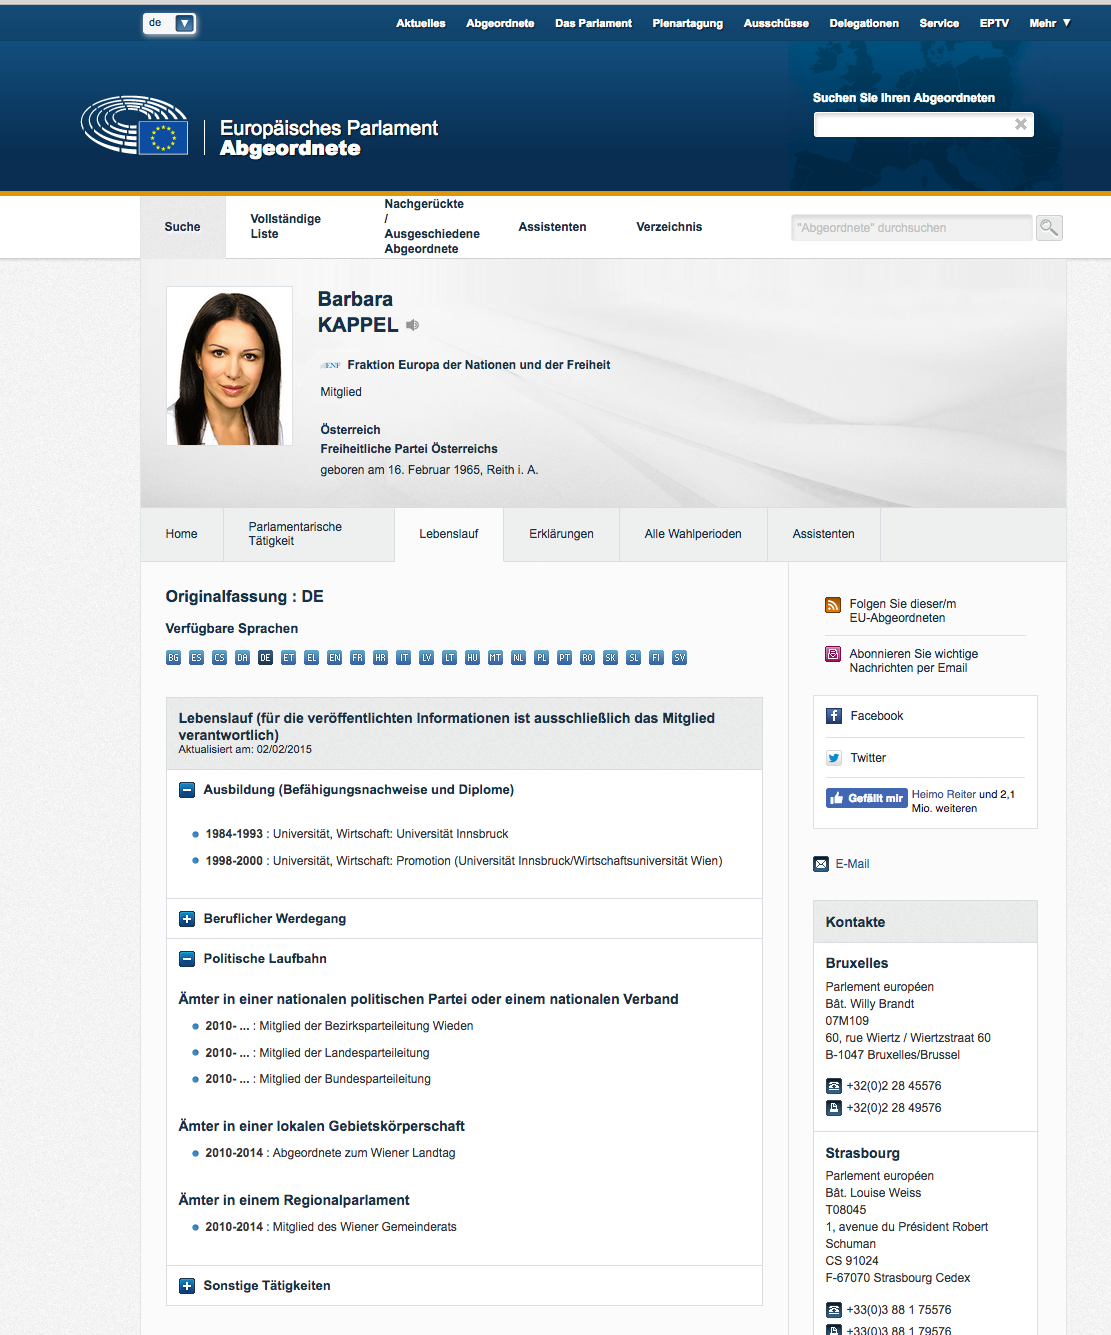Screen dimensions: 1111x1335
Task: Open the Mehr dropdown menu
Action: 1050,23
